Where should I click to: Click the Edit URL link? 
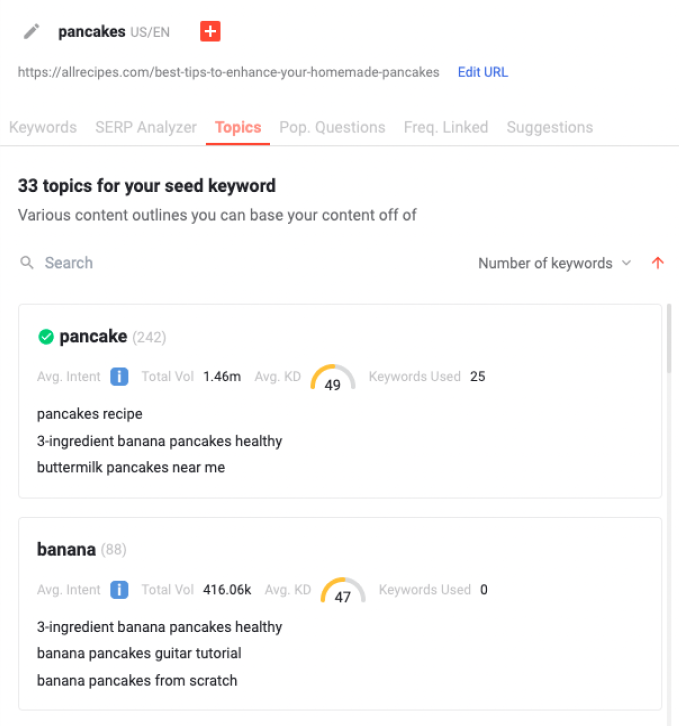tap(483, 72)
